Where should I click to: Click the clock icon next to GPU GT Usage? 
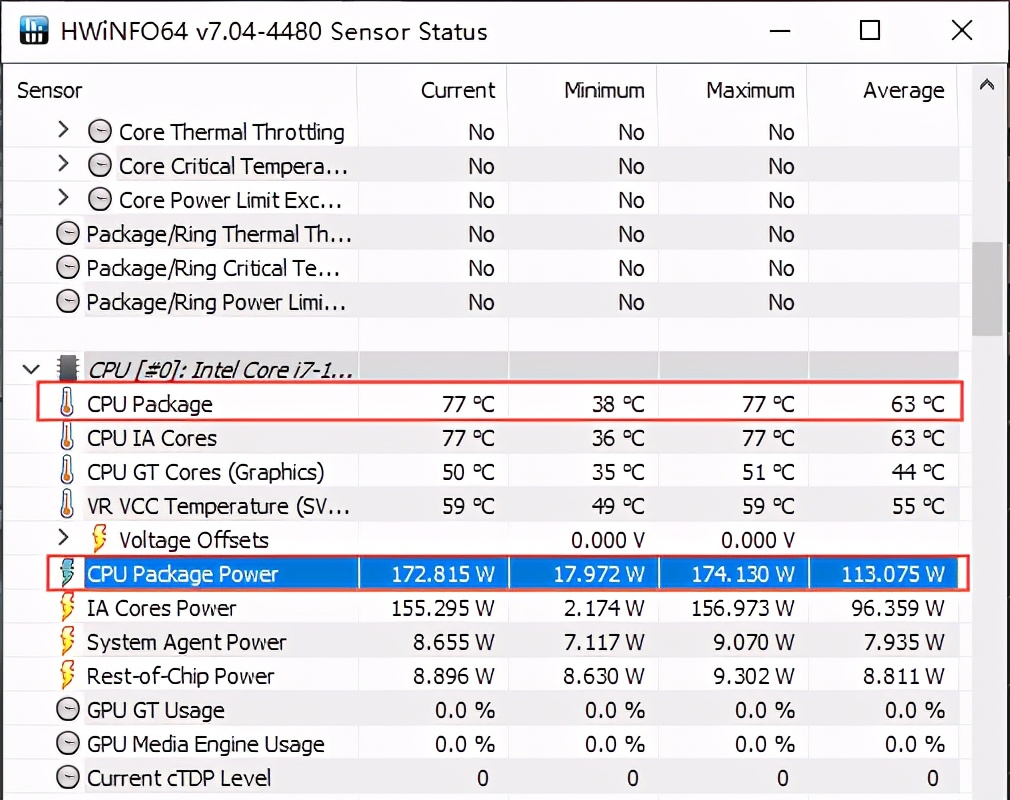pos(67,710)
